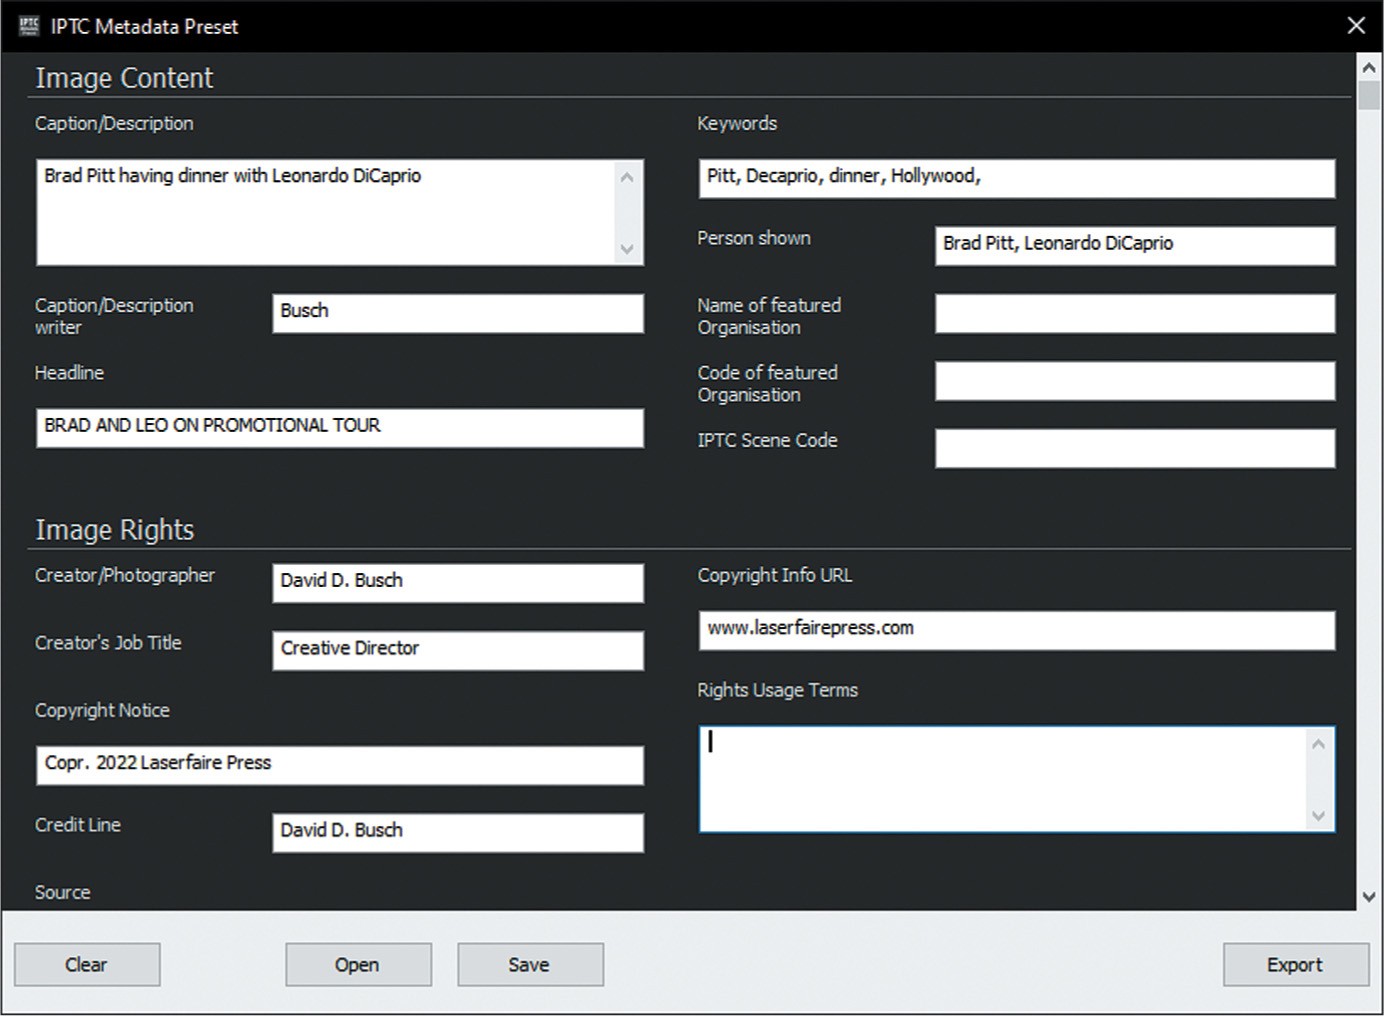This screenshot has width=1384, height=1016.
Task: Click the Source label
Action: [x=62, y=892]
